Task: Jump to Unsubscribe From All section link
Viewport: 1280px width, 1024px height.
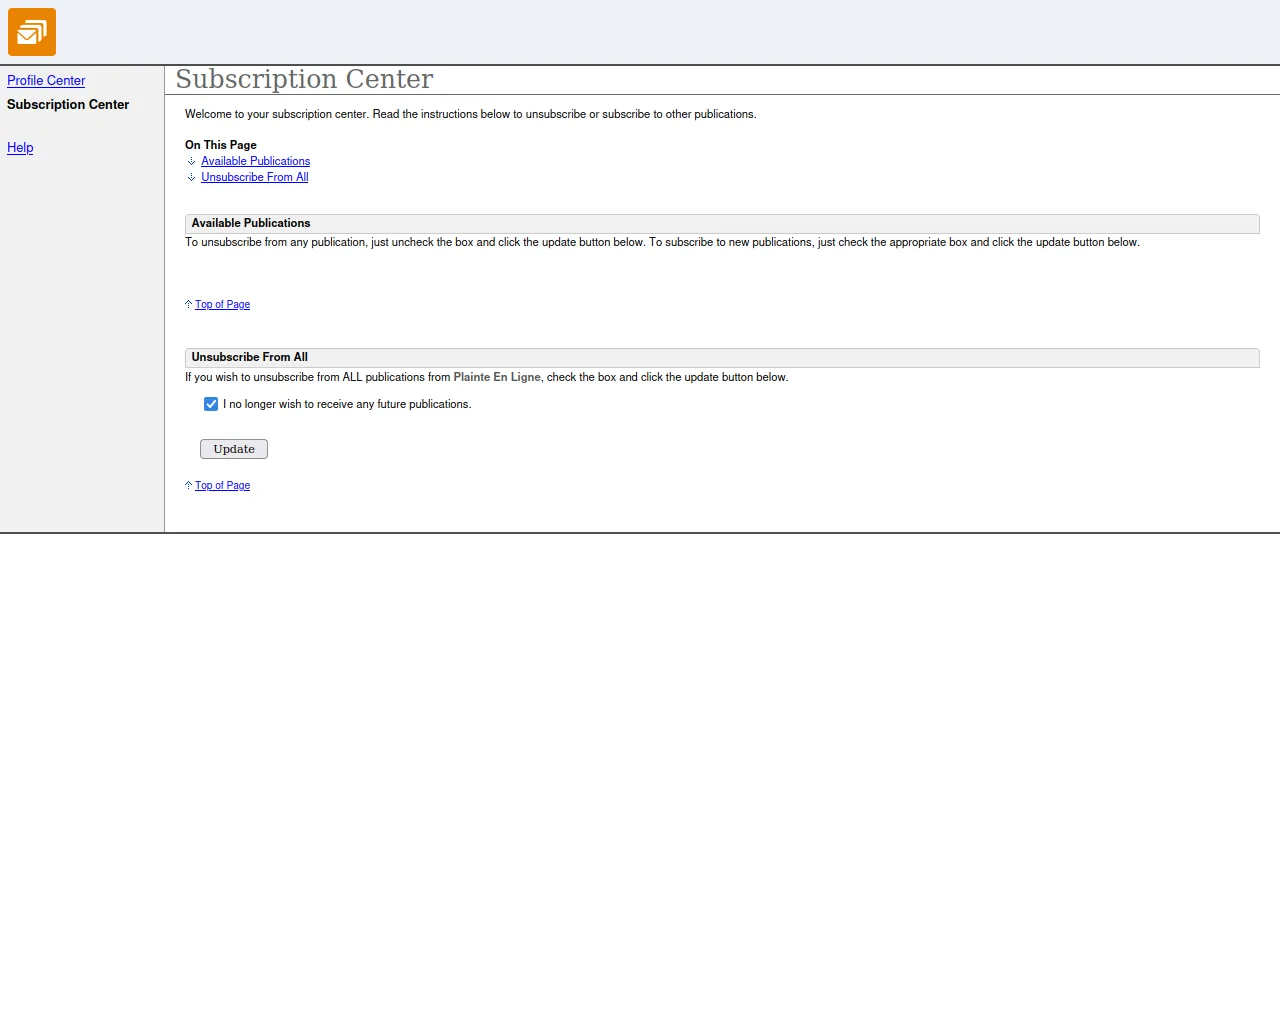Action: [x=254, y=177]
